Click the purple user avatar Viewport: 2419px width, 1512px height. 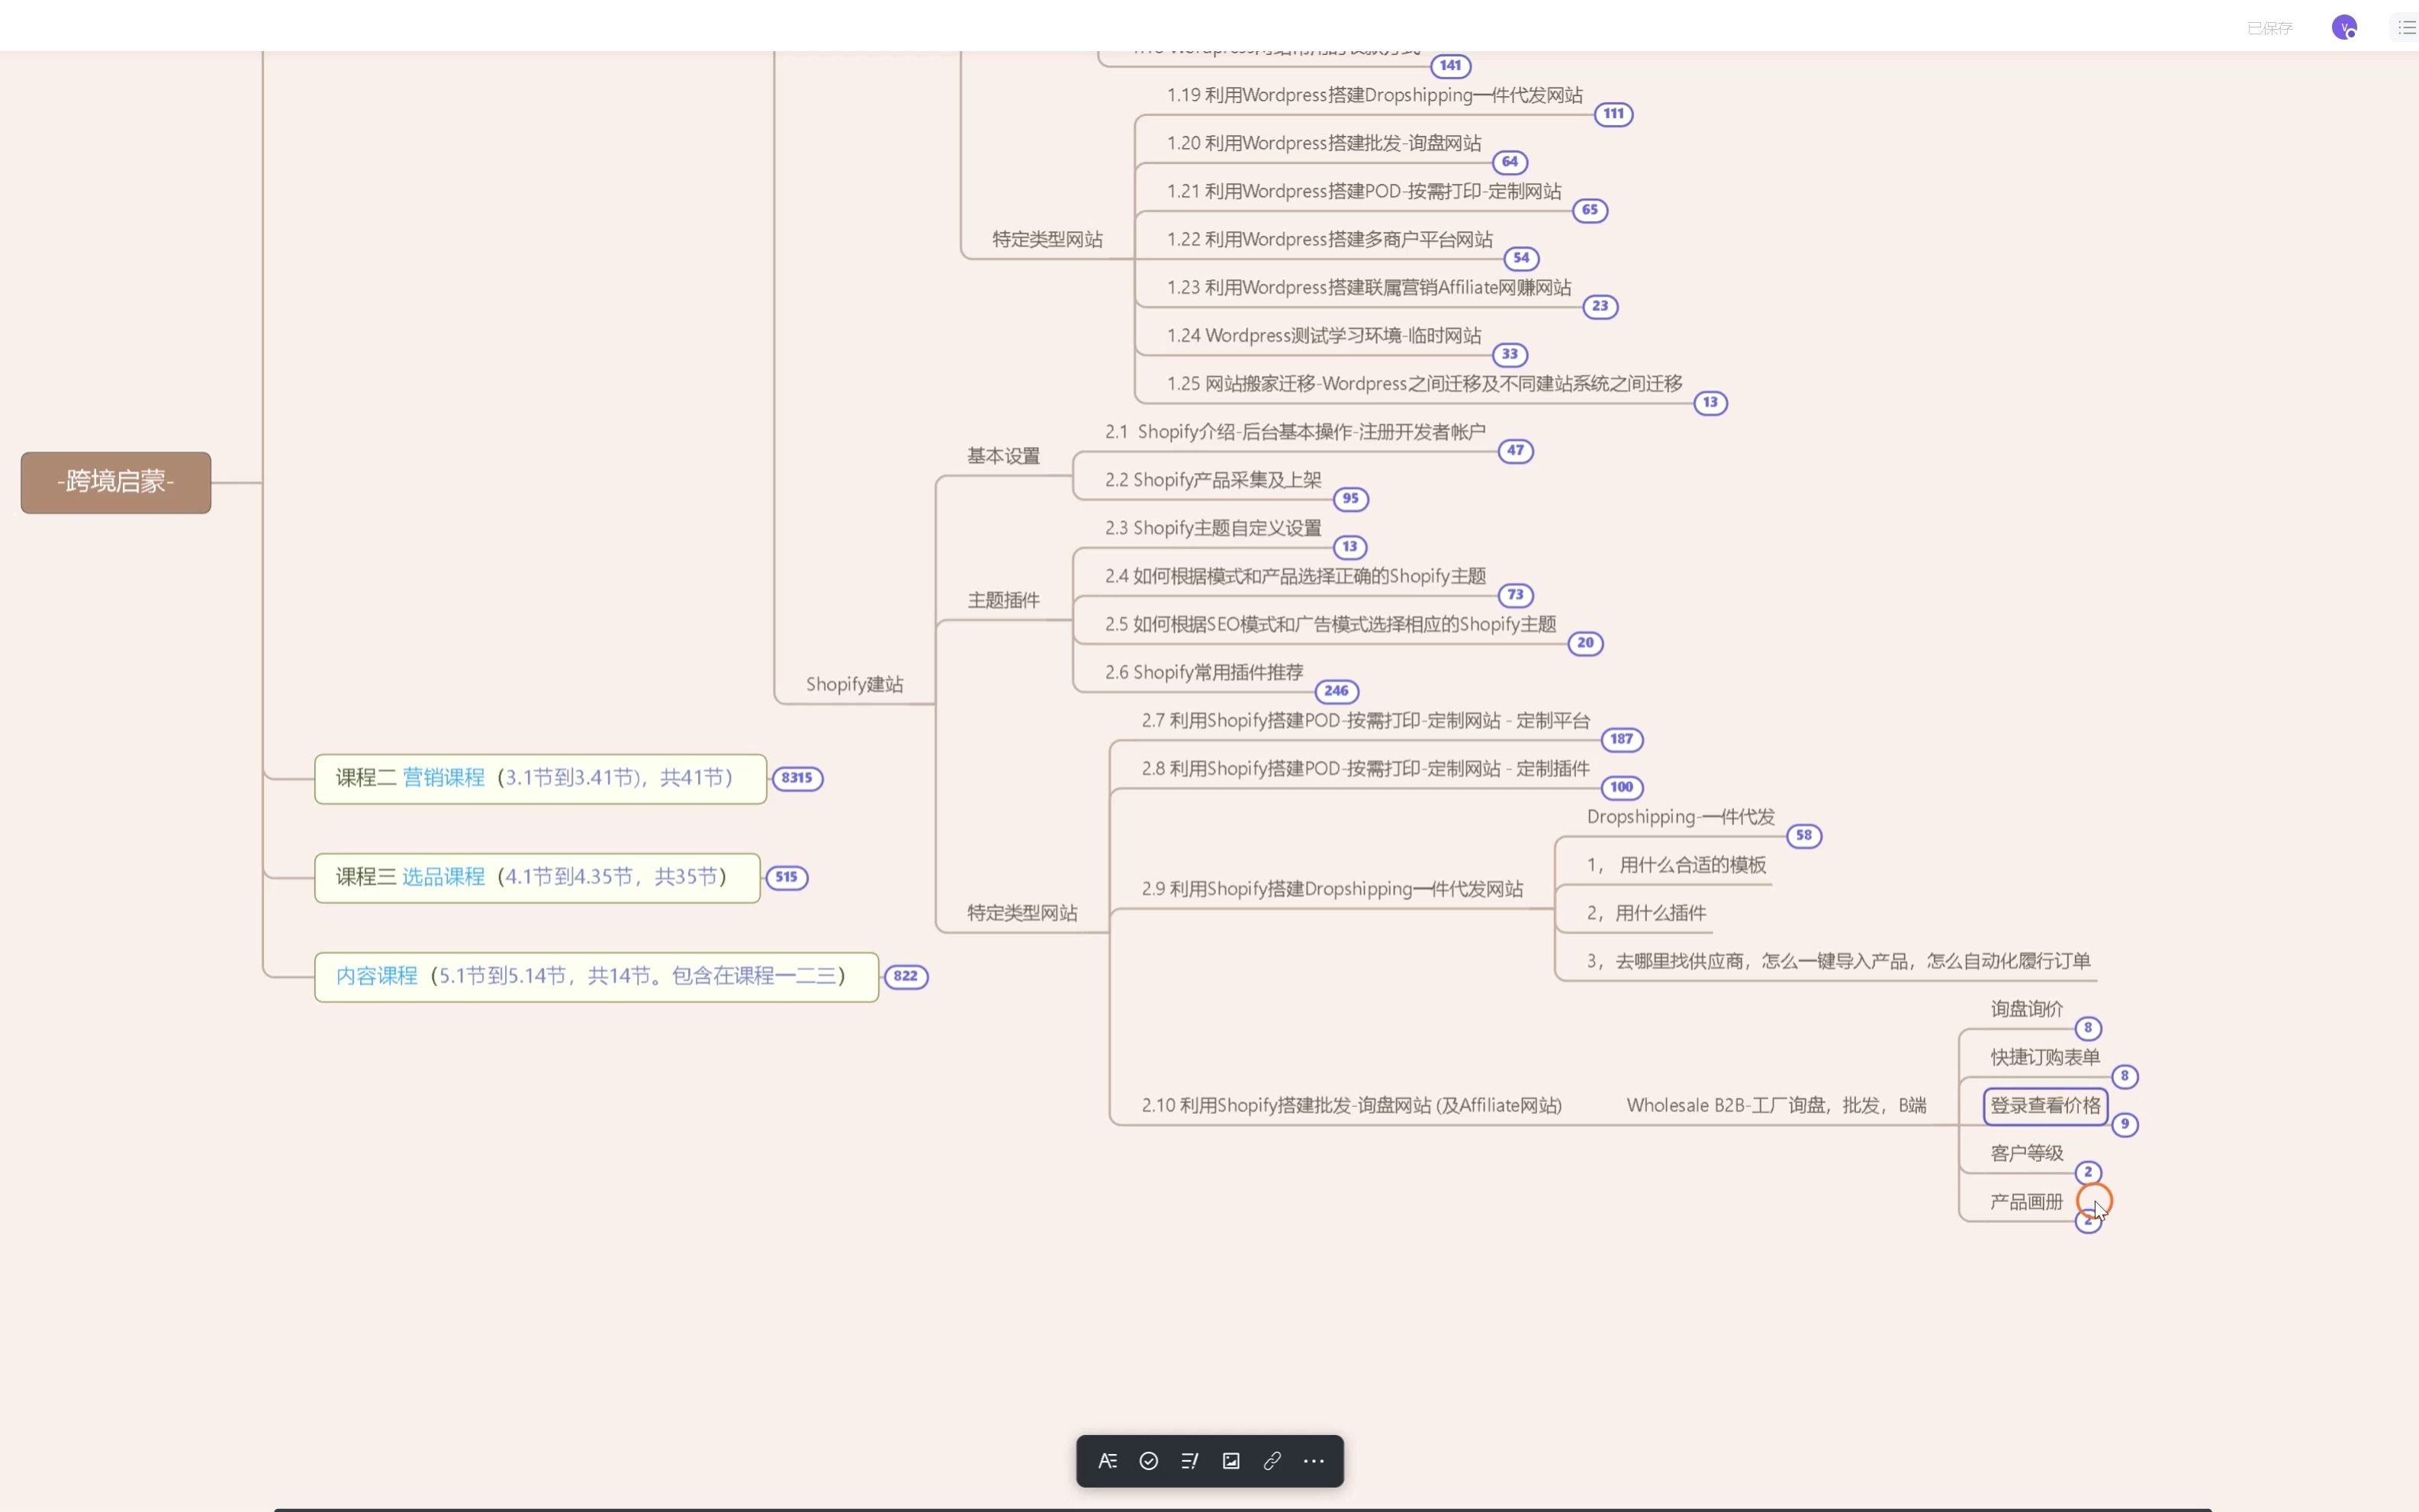point(2344,27)
